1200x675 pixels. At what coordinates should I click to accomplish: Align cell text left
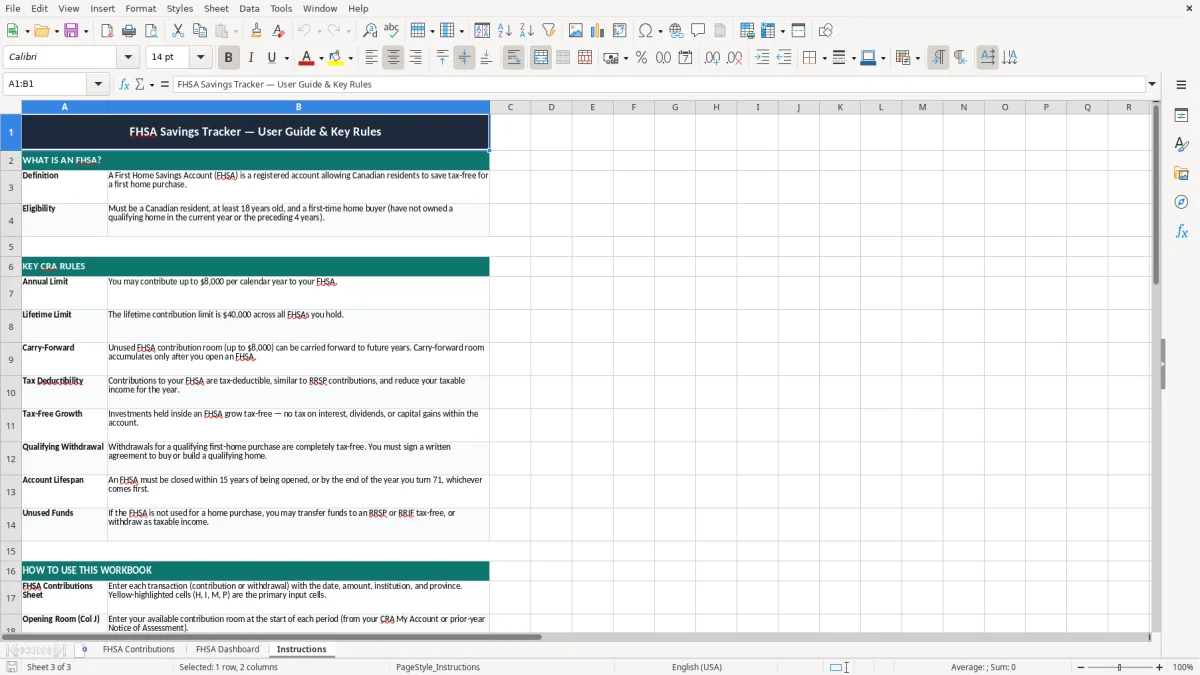pyautogui.click(x=371, y=58)
